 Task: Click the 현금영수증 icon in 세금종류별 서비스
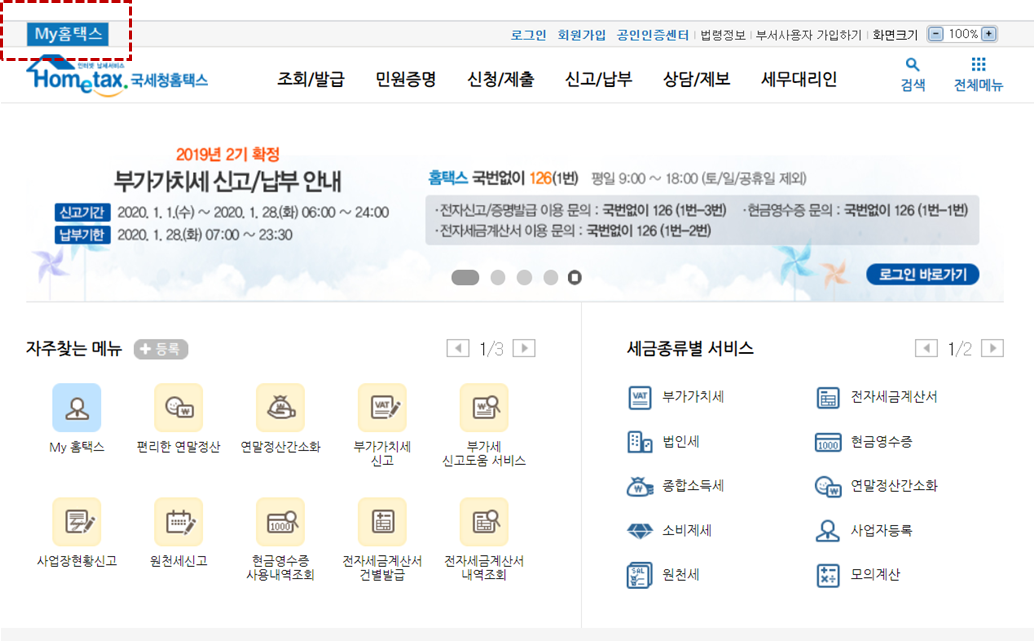tap(828, 442)
